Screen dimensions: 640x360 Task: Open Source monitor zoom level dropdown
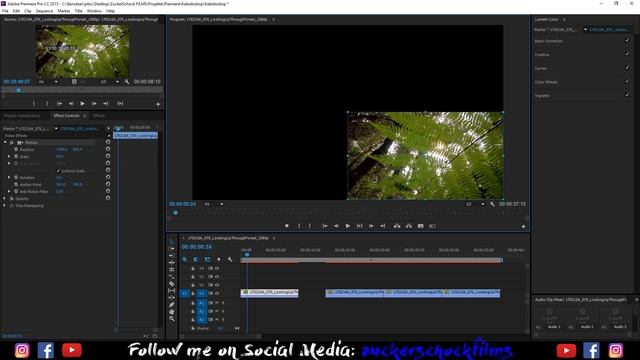click(48, 82)
